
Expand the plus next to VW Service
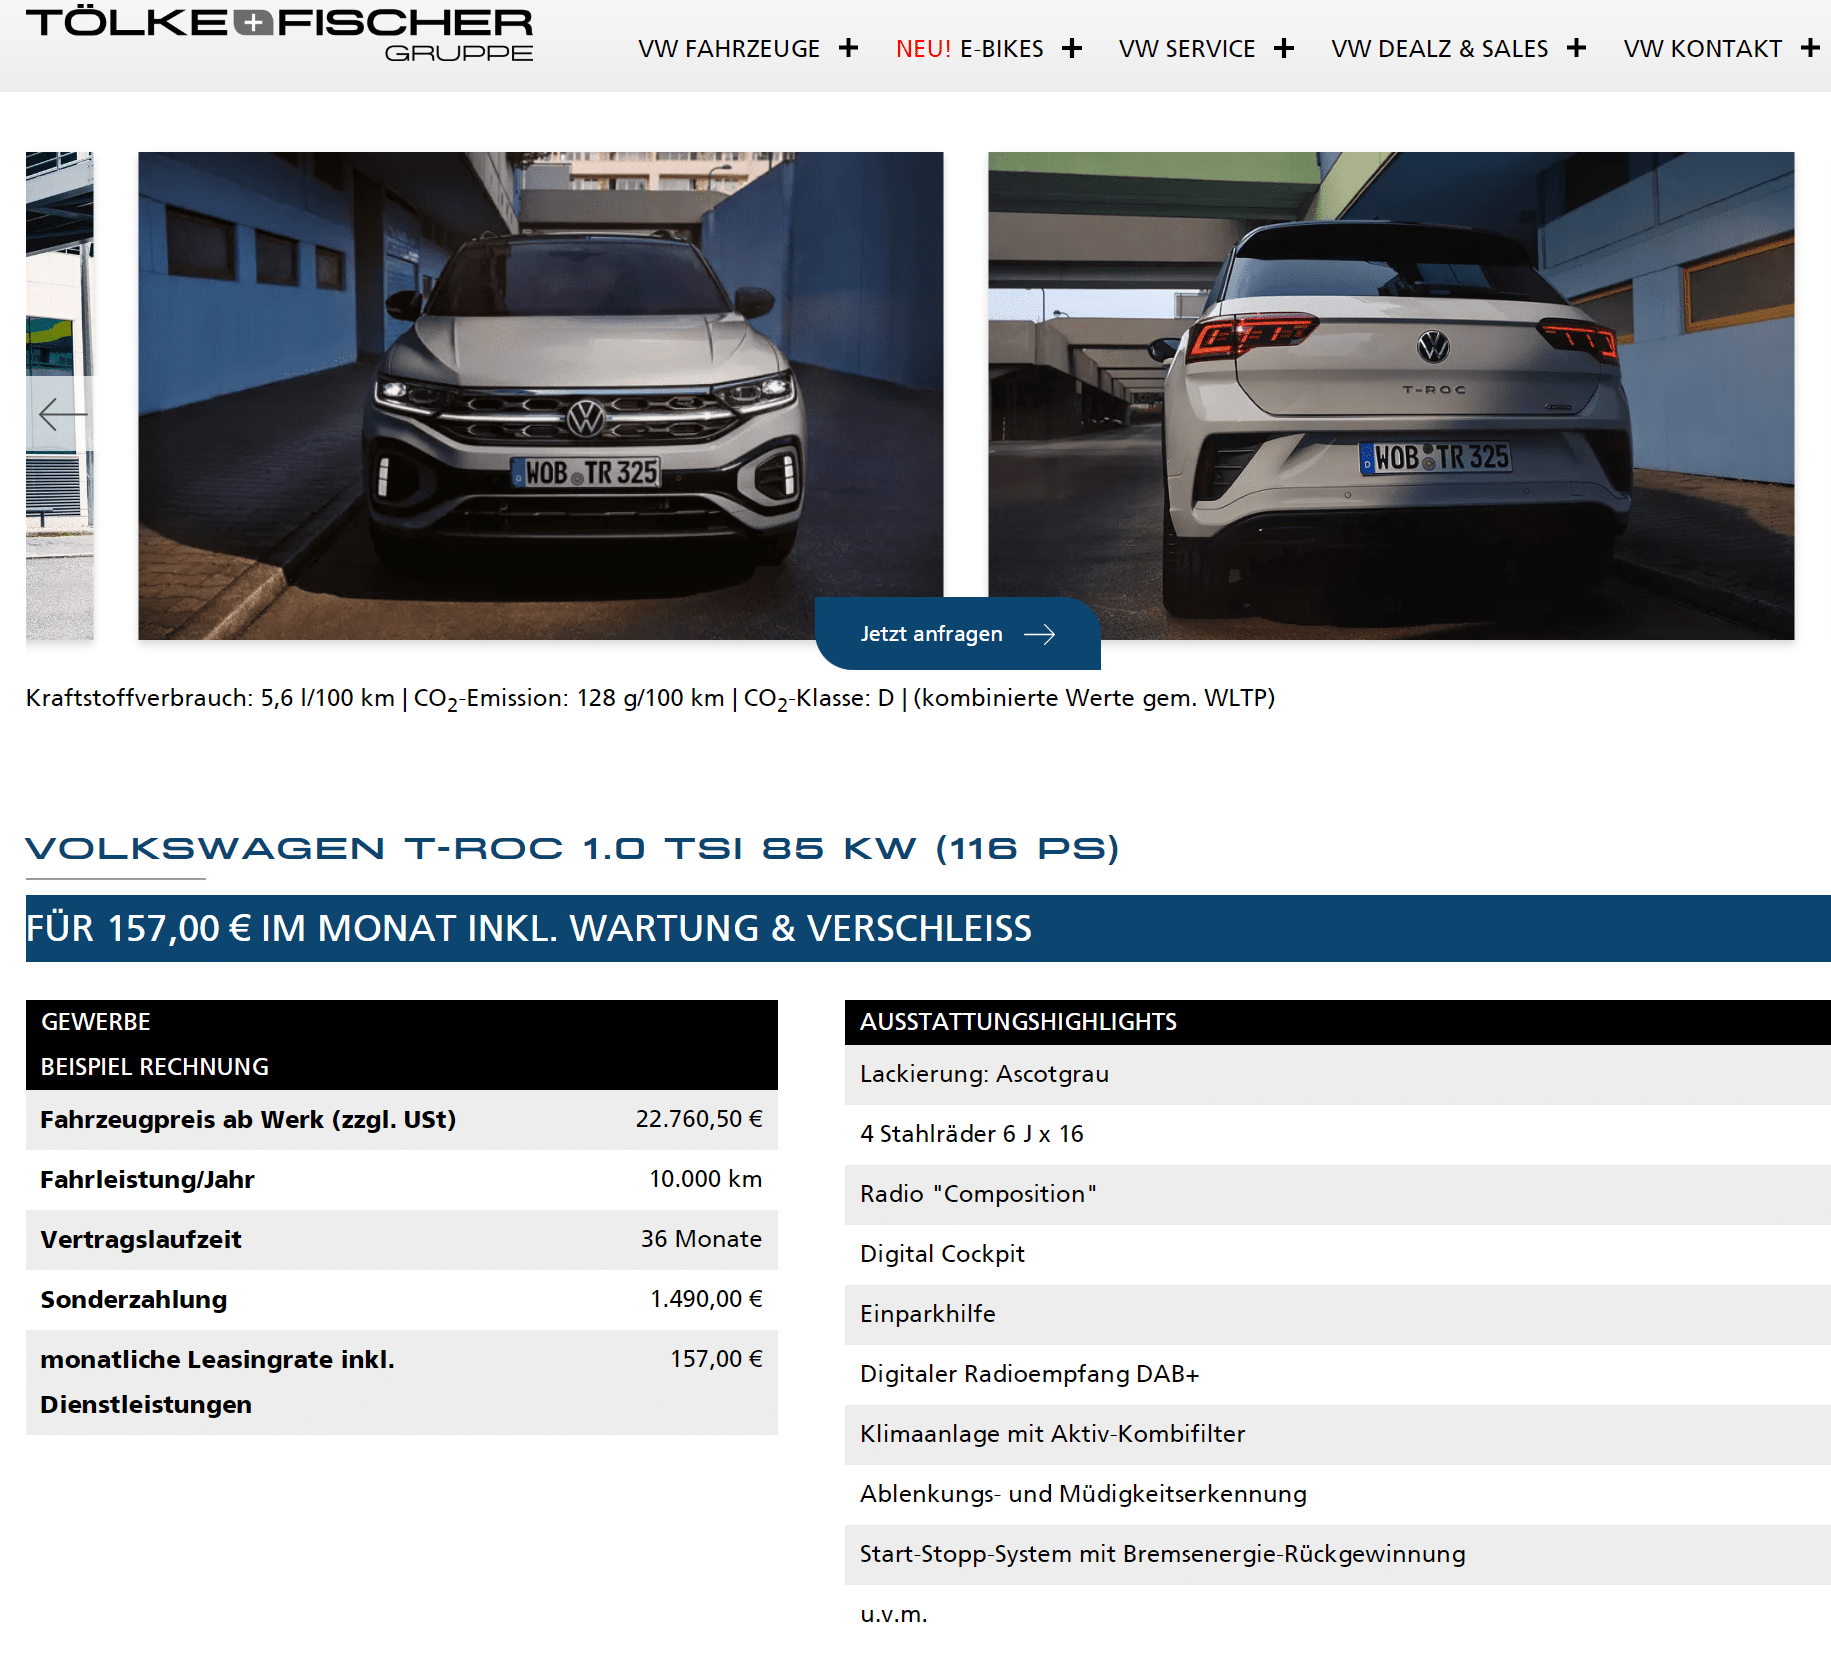coord(1284,48)
